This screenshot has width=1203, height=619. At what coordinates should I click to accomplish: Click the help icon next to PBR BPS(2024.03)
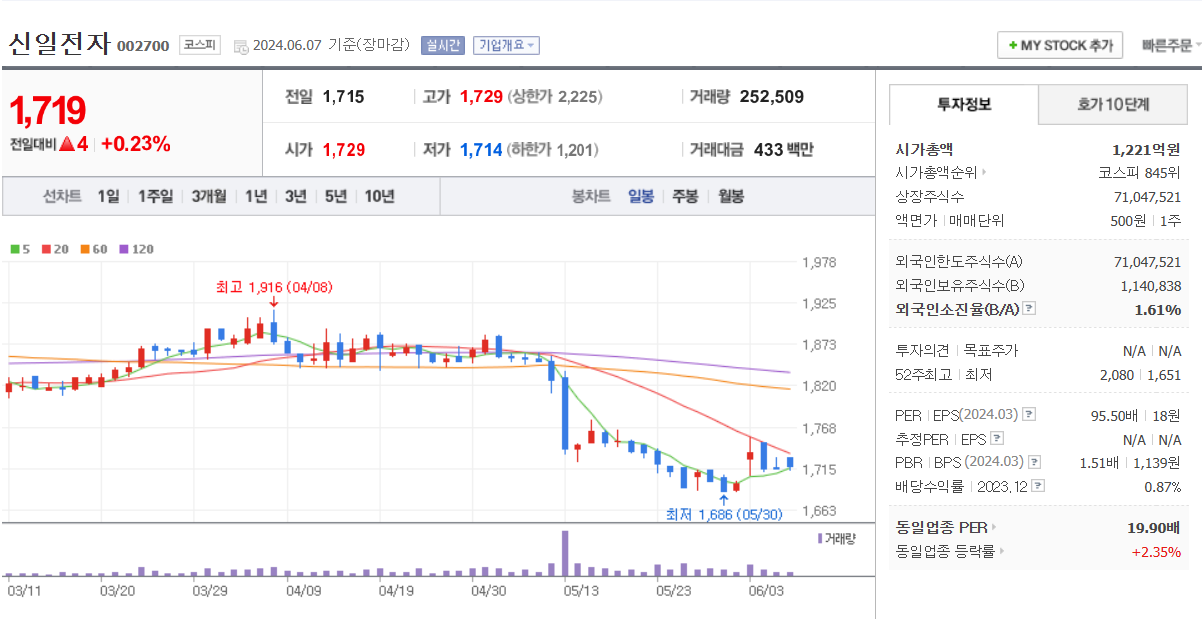pyautogui.click(x=1034, y=462)
